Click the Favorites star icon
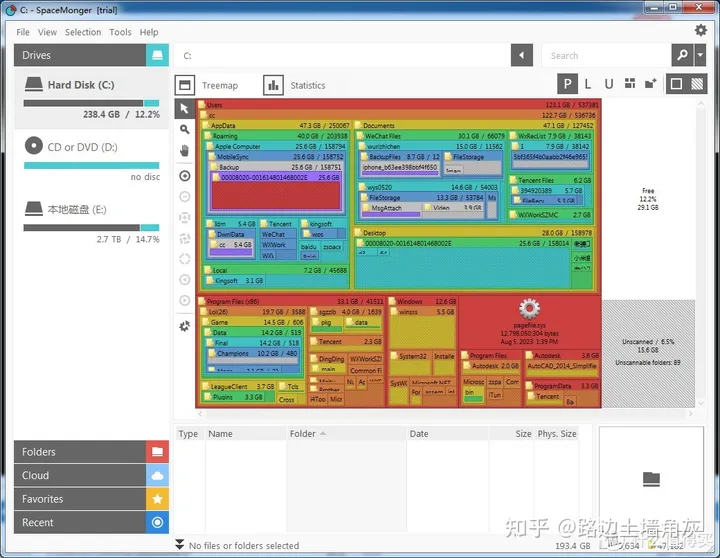The image size is (720, 558). click(158, 499)
